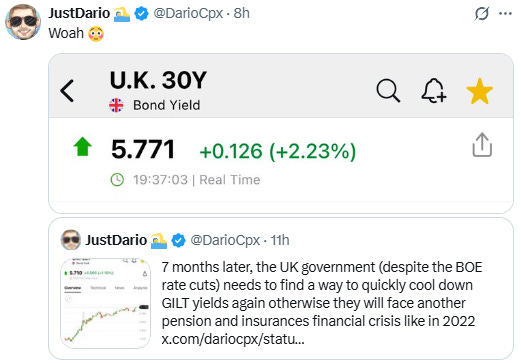
Task: Tap the add alert bell icon
Action: pos(433,90)
